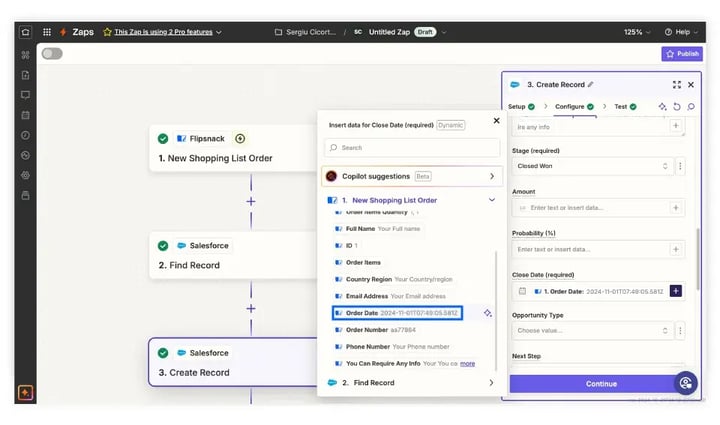Screen dimensions: 720x425
Task: Click three-dot menu beside Stage field
Action: (680, 166)
